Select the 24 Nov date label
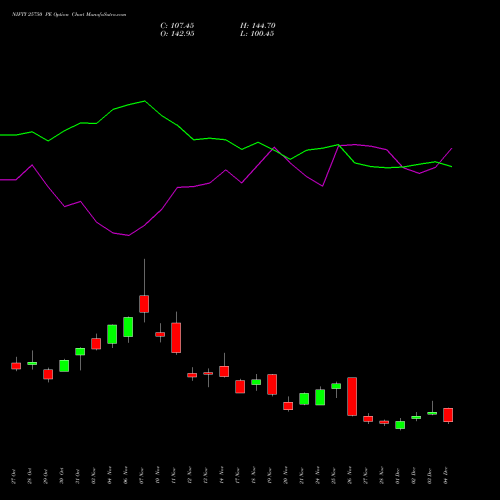Image resolution: width=500 pixels, height=500 pixels. pyautogui.click(x=317, y=476)
